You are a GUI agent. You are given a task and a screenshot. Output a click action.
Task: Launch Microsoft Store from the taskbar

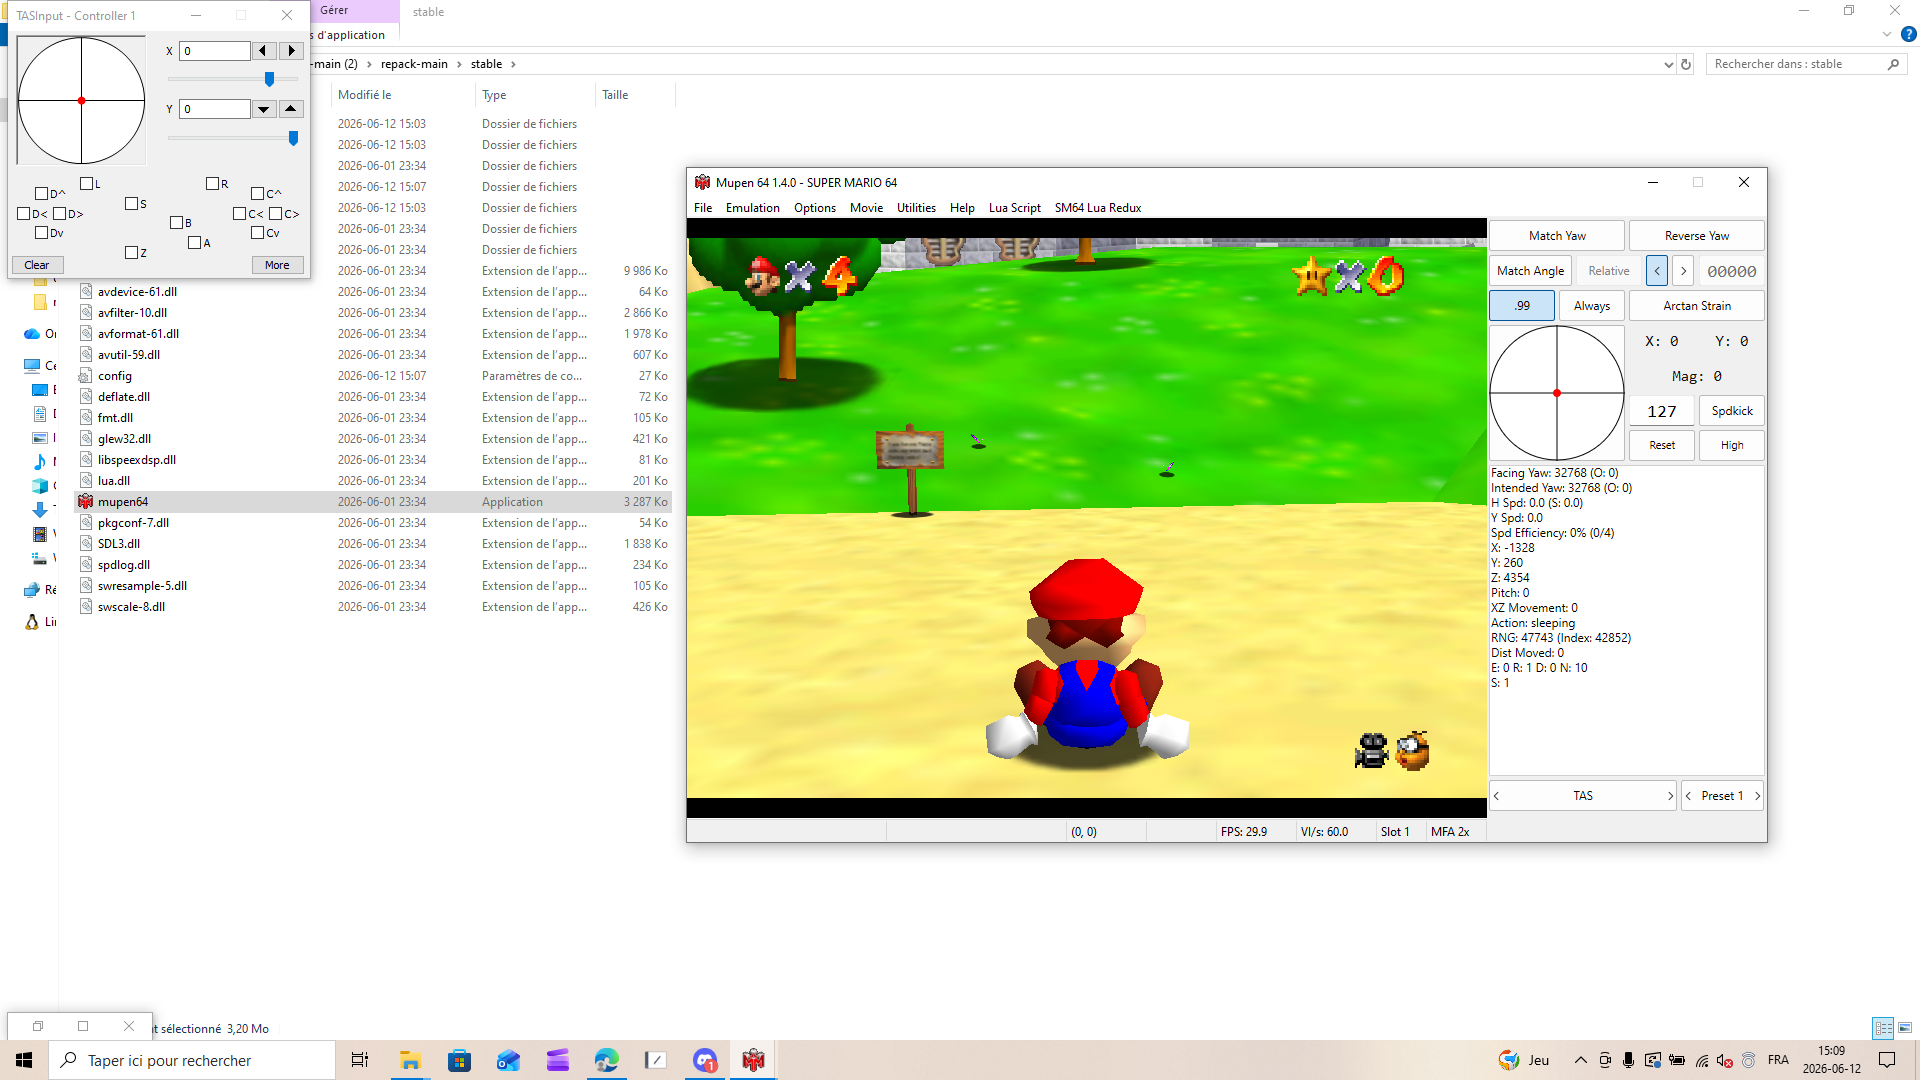[x=459, y=1060]
